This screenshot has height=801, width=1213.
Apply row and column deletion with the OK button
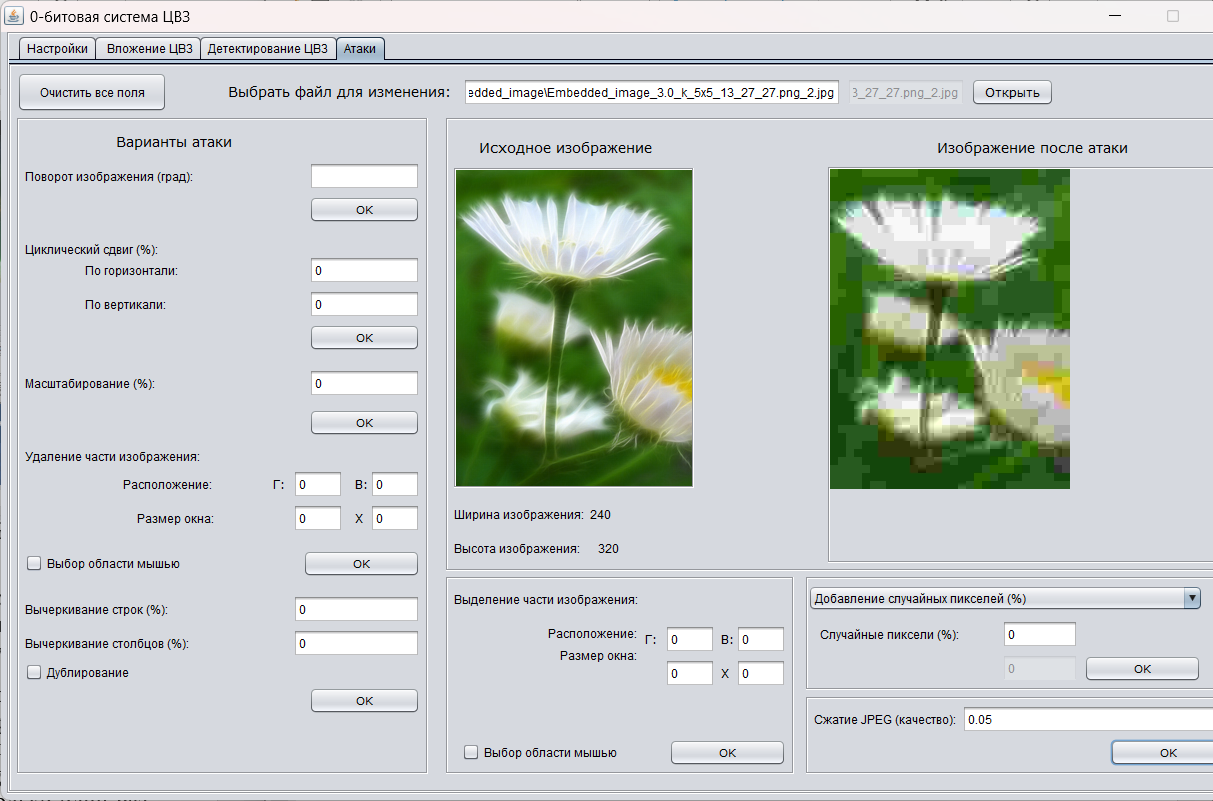364,701
